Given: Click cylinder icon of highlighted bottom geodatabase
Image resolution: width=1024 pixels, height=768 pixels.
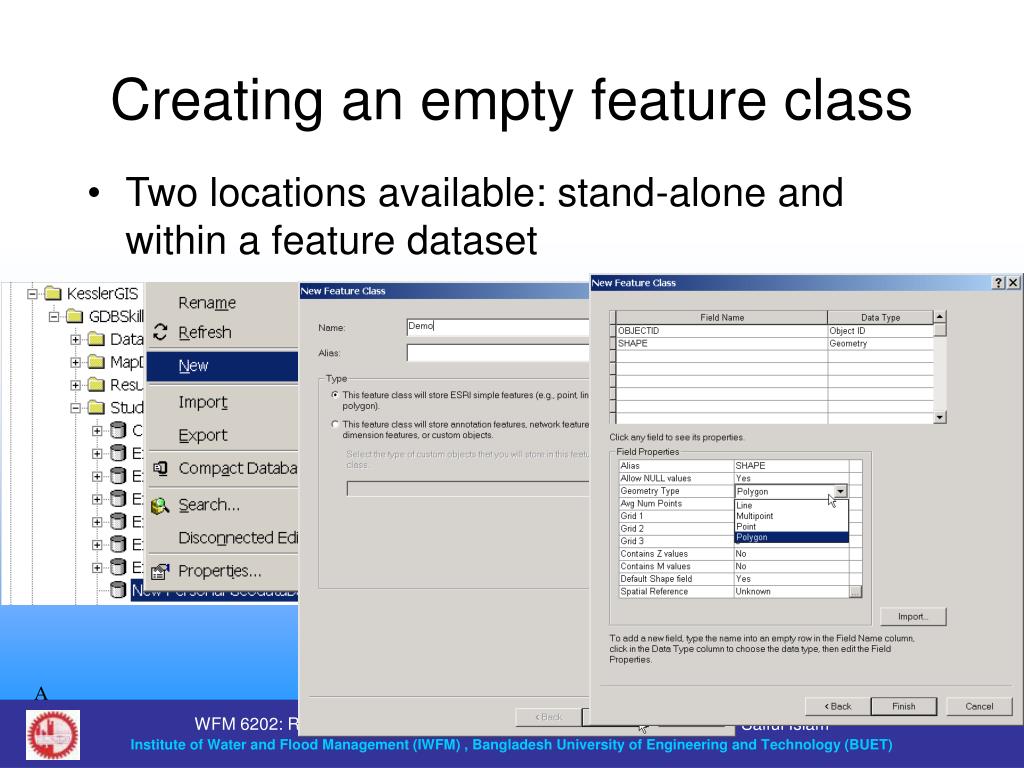Looking at the screenshot, I should tap(118, 590).
